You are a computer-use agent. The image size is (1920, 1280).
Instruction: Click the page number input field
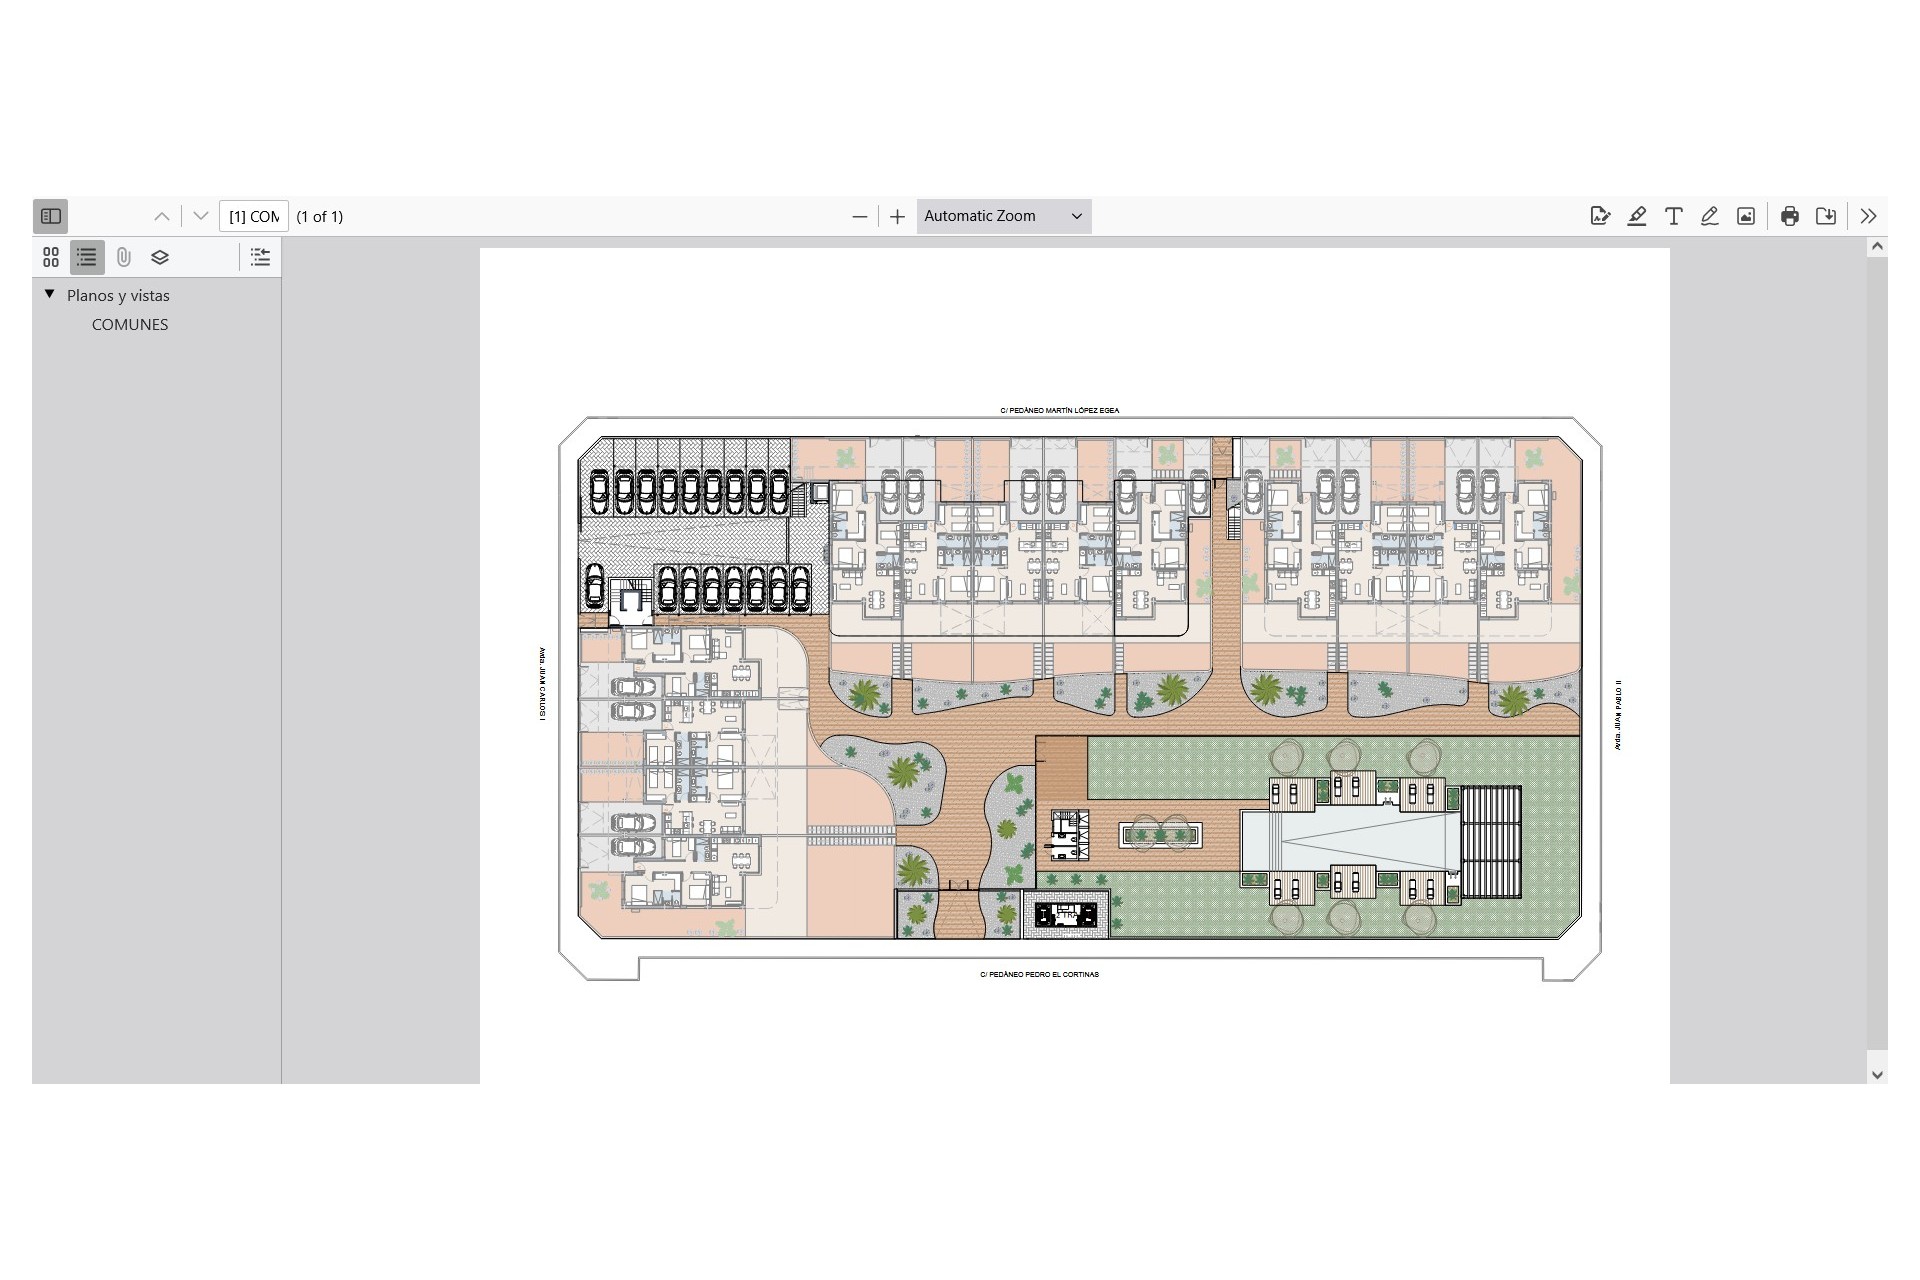tap(253, 216)
